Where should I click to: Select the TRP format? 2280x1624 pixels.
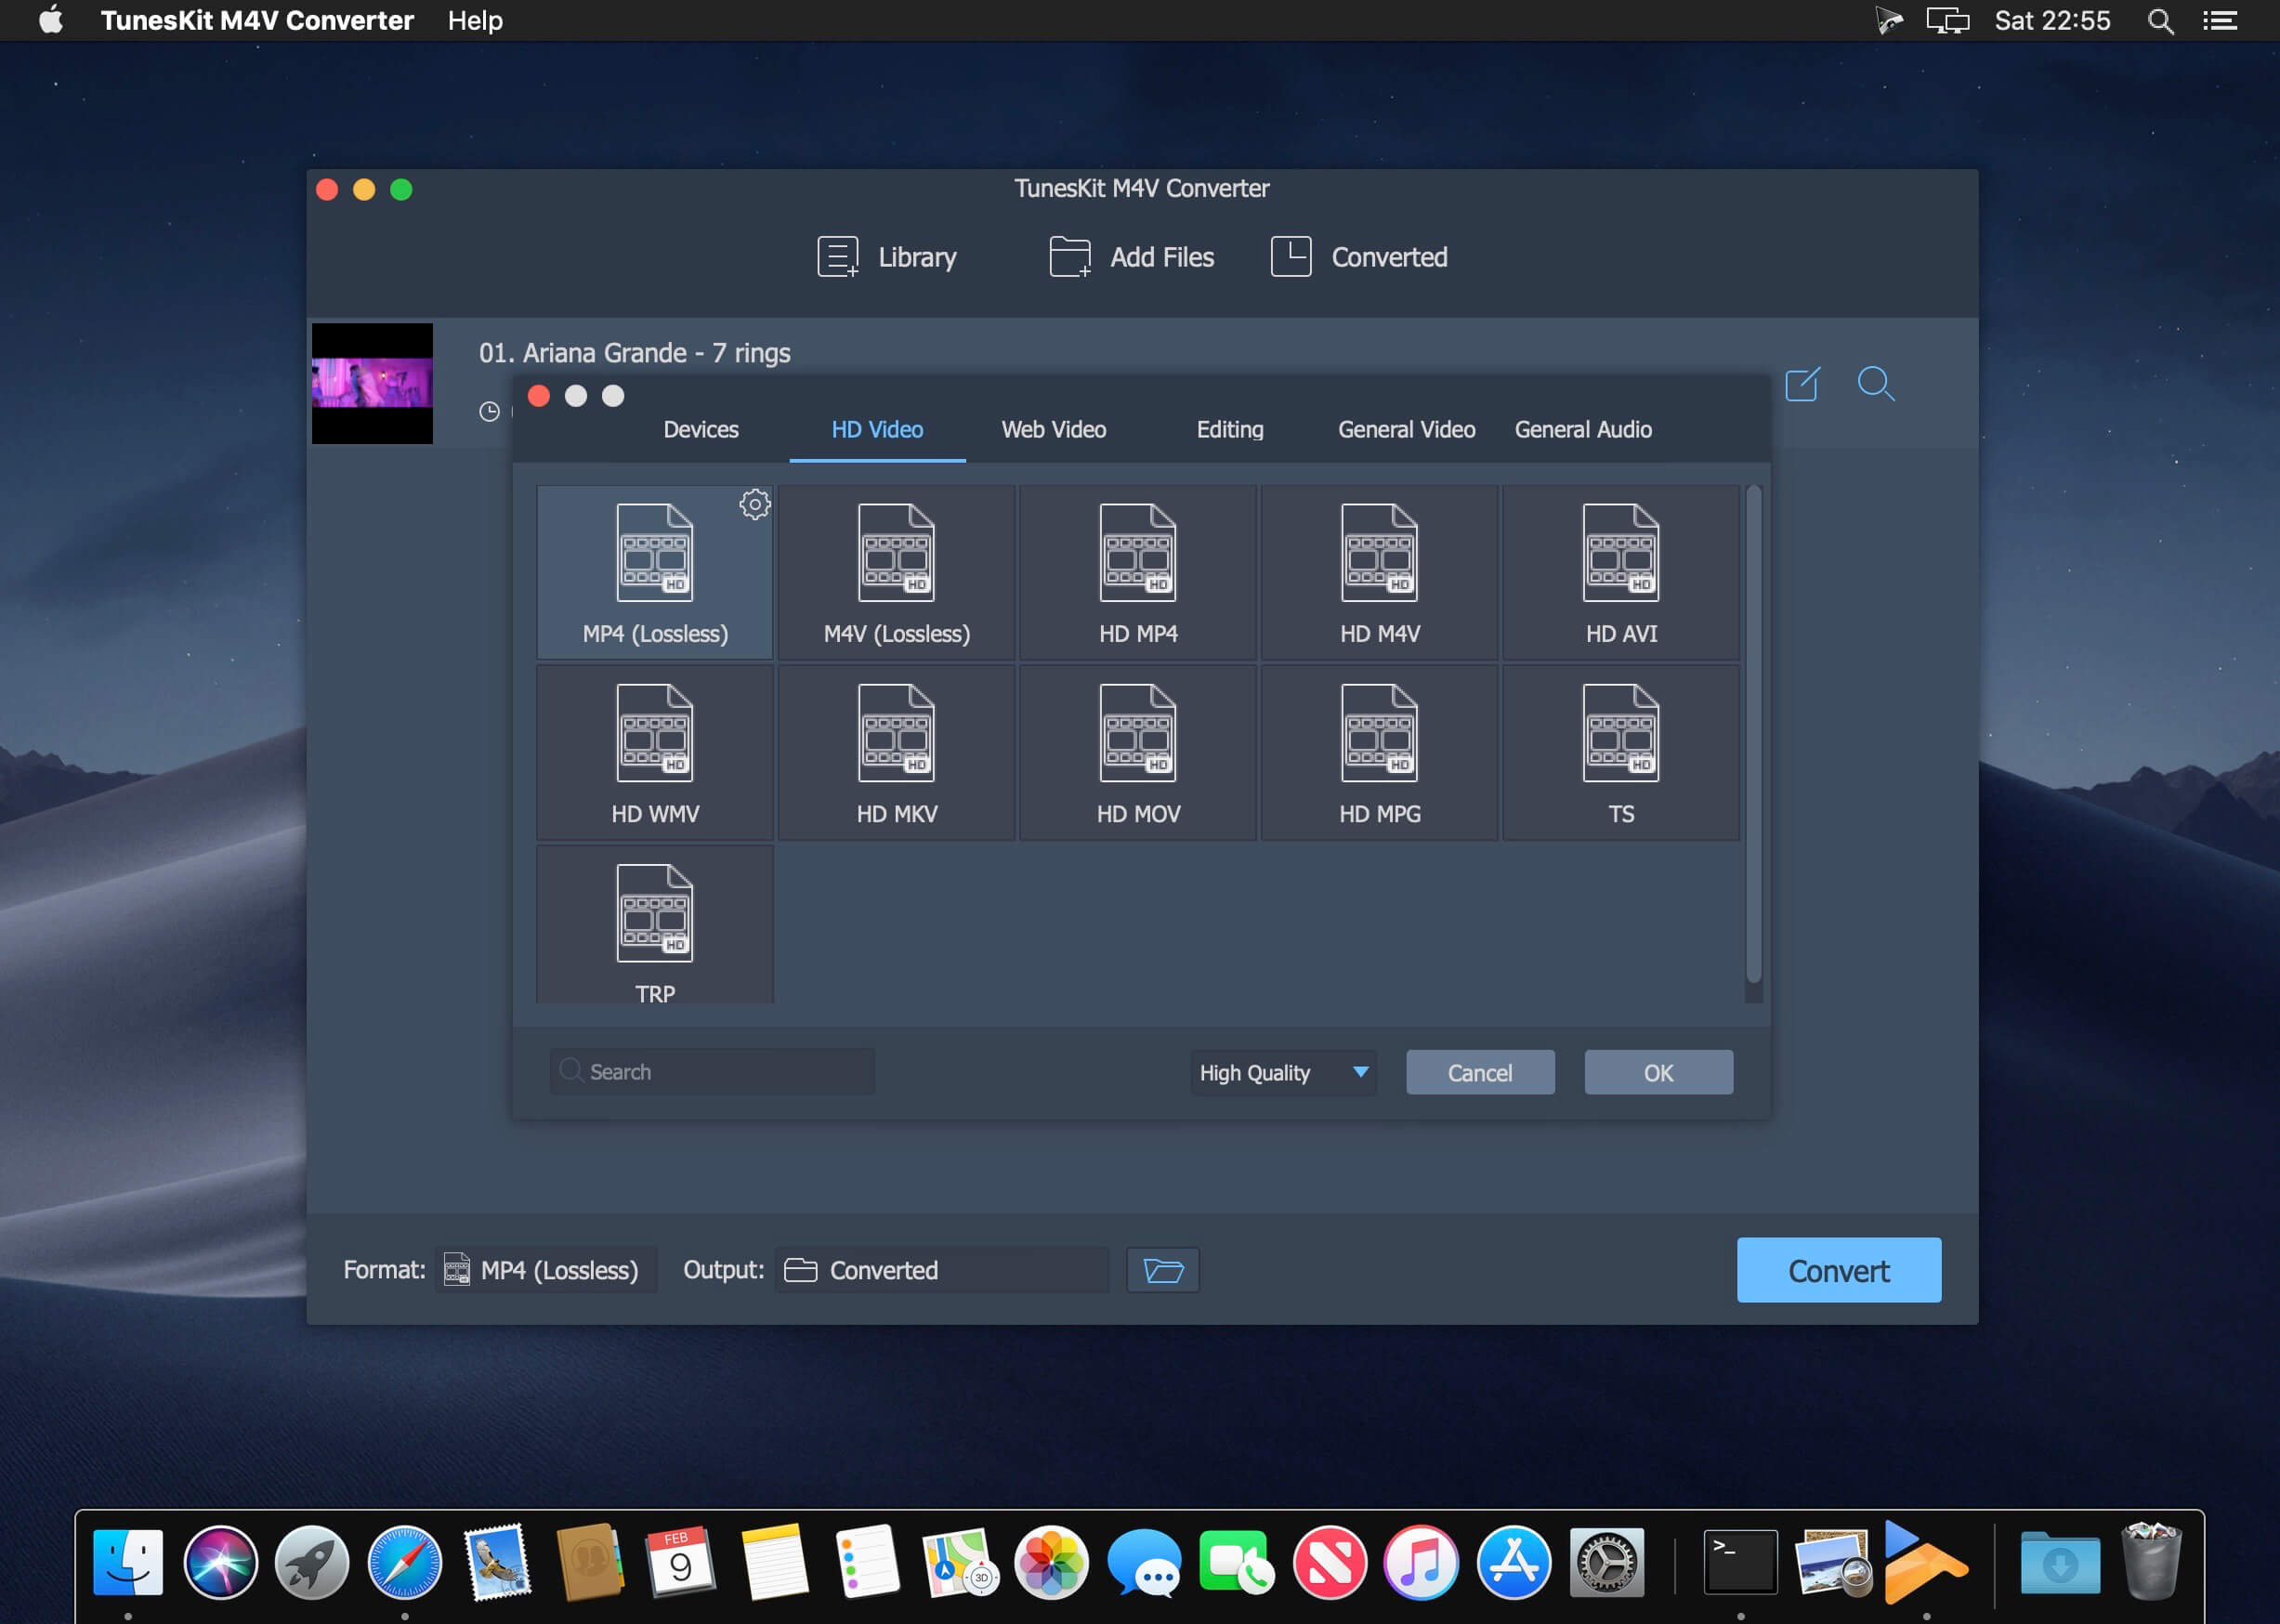pyautogui.click(x=655, y=924)
